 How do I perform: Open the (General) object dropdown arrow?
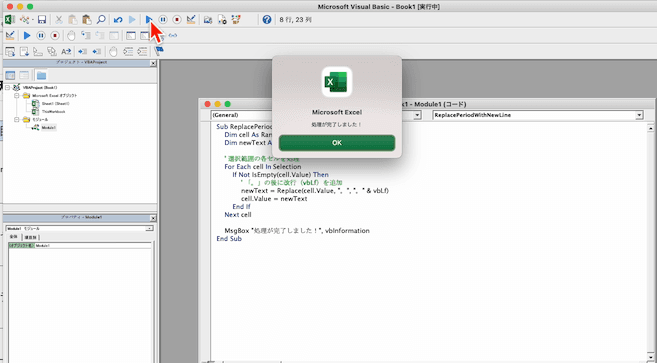point(417,115)
